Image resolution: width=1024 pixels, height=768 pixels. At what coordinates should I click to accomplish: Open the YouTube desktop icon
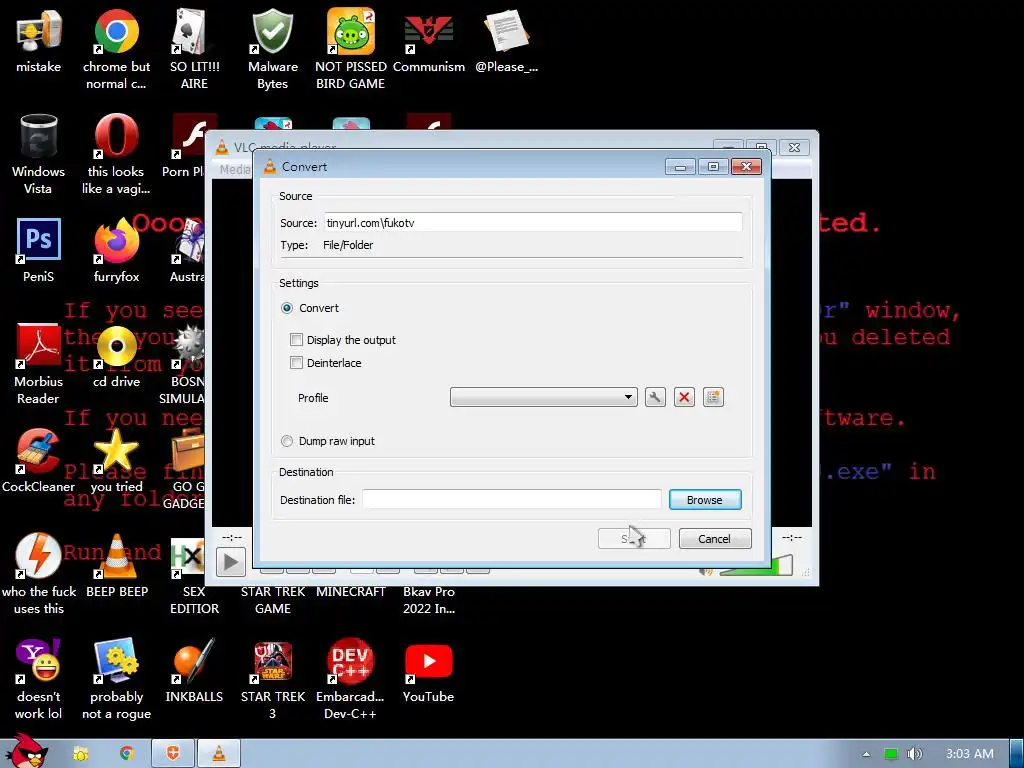[x=428, y=671]
